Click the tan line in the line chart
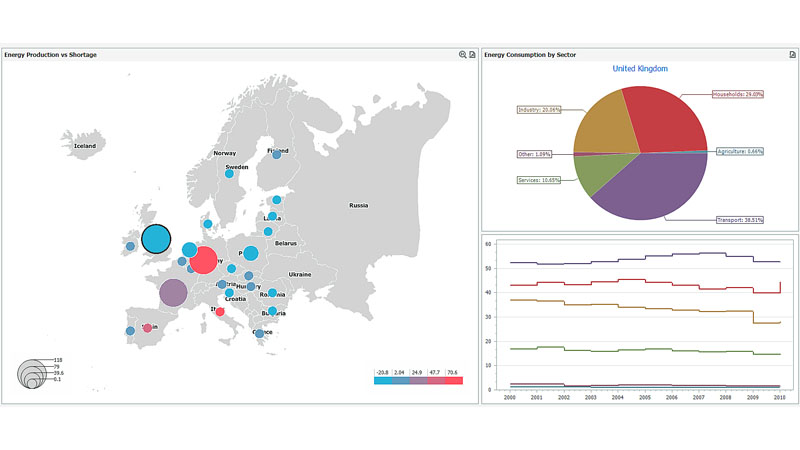The image size is (800, 450). click(645, 309)
